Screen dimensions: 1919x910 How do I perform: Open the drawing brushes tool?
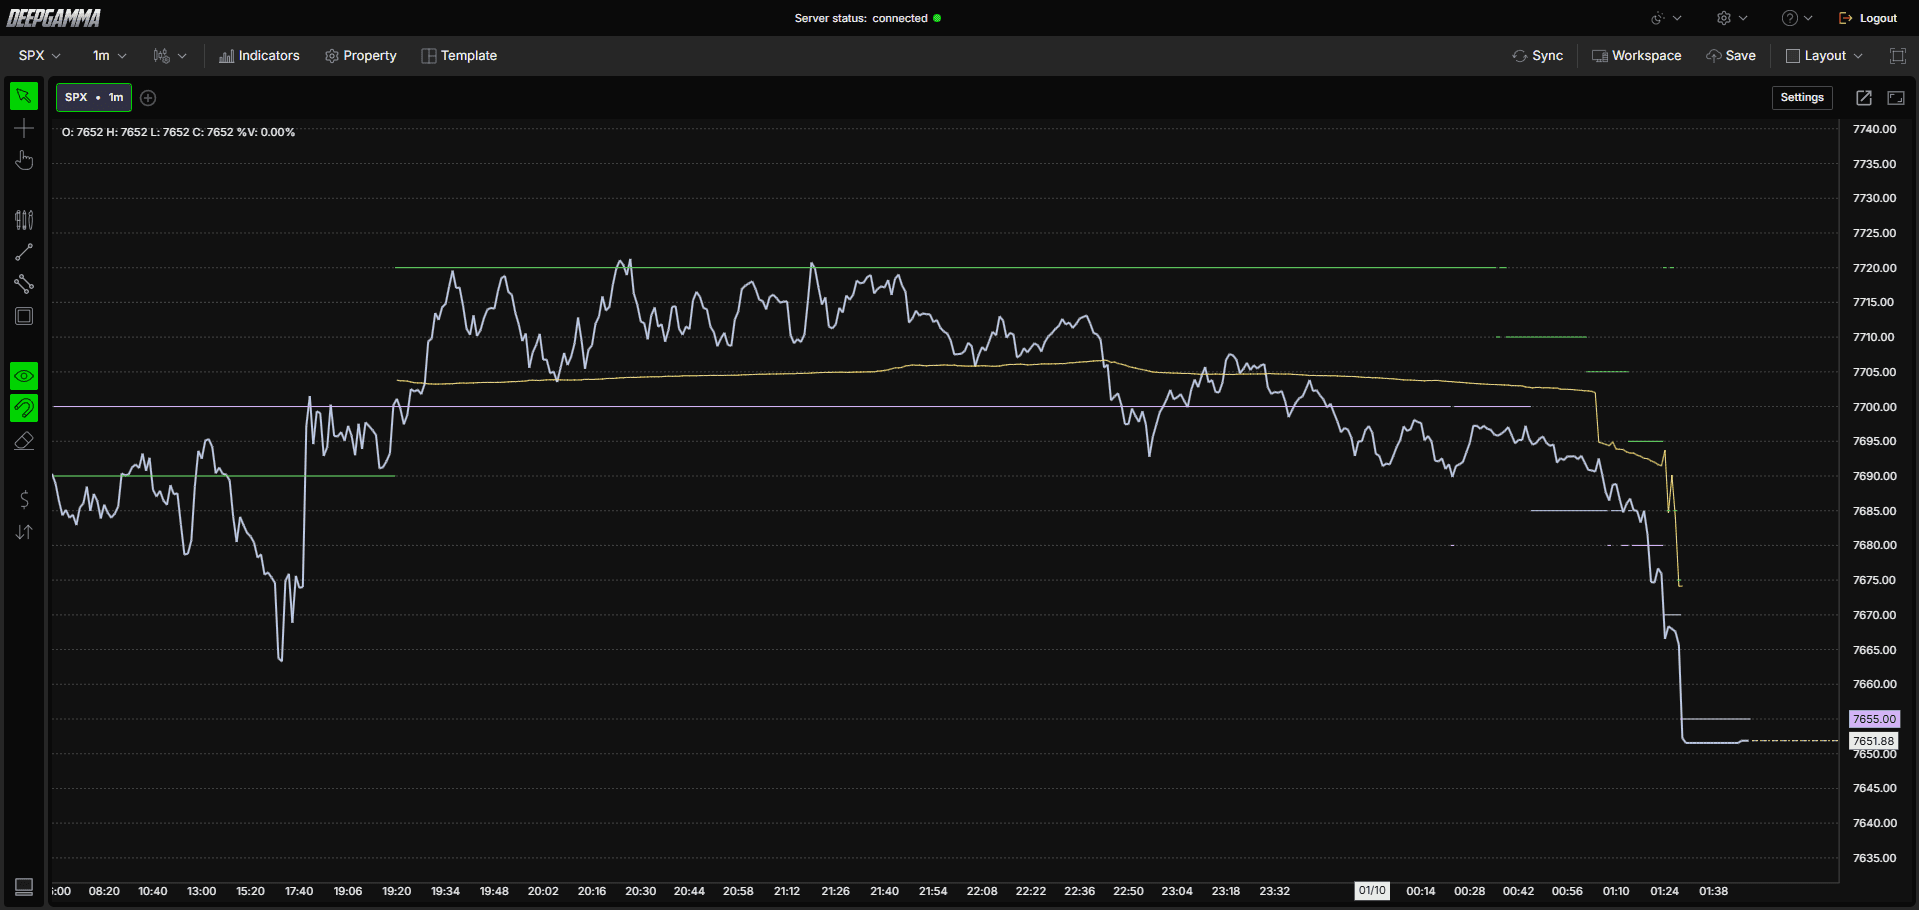tap(24, 220)
